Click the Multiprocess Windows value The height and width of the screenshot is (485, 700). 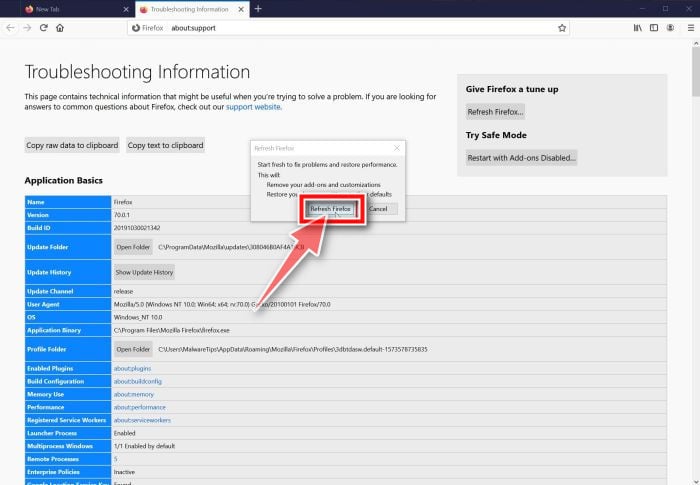(x=144, y=446)
